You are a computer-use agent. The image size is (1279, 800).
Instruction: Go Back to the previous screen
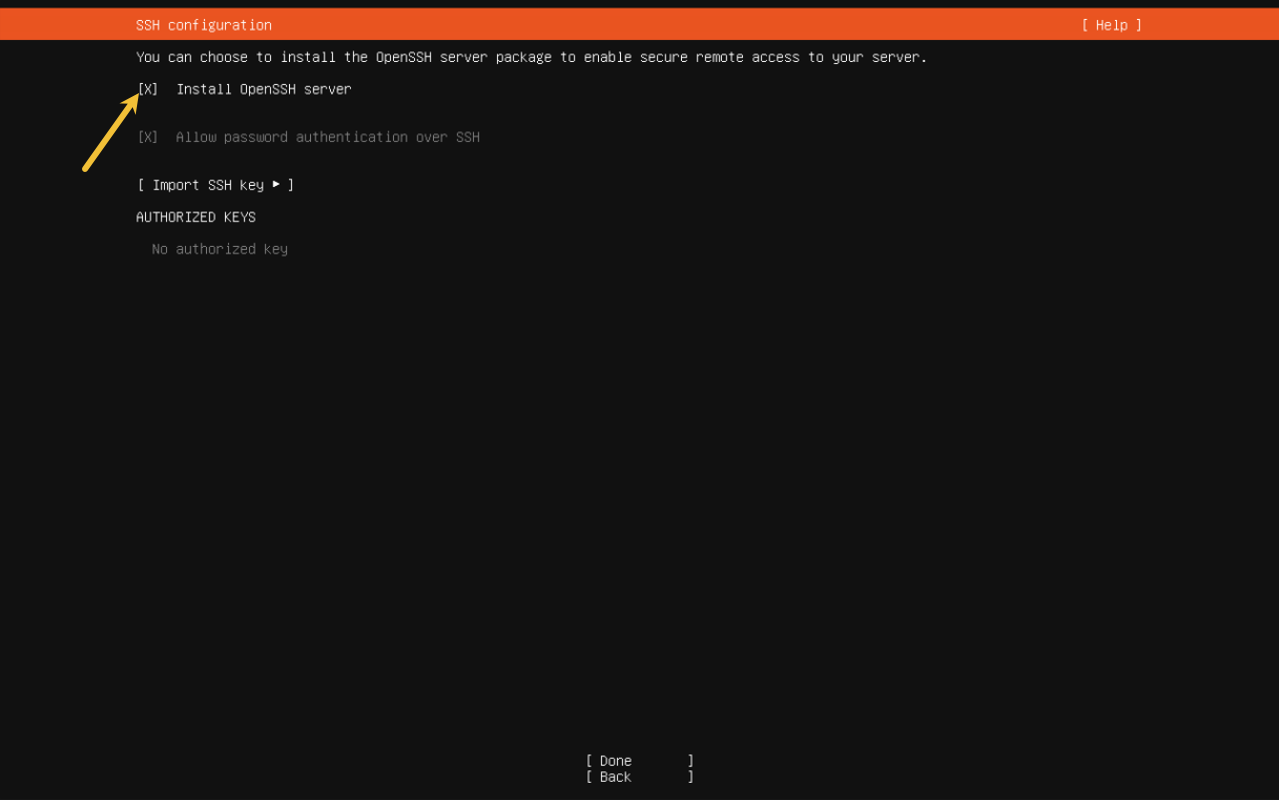(615, 777)
